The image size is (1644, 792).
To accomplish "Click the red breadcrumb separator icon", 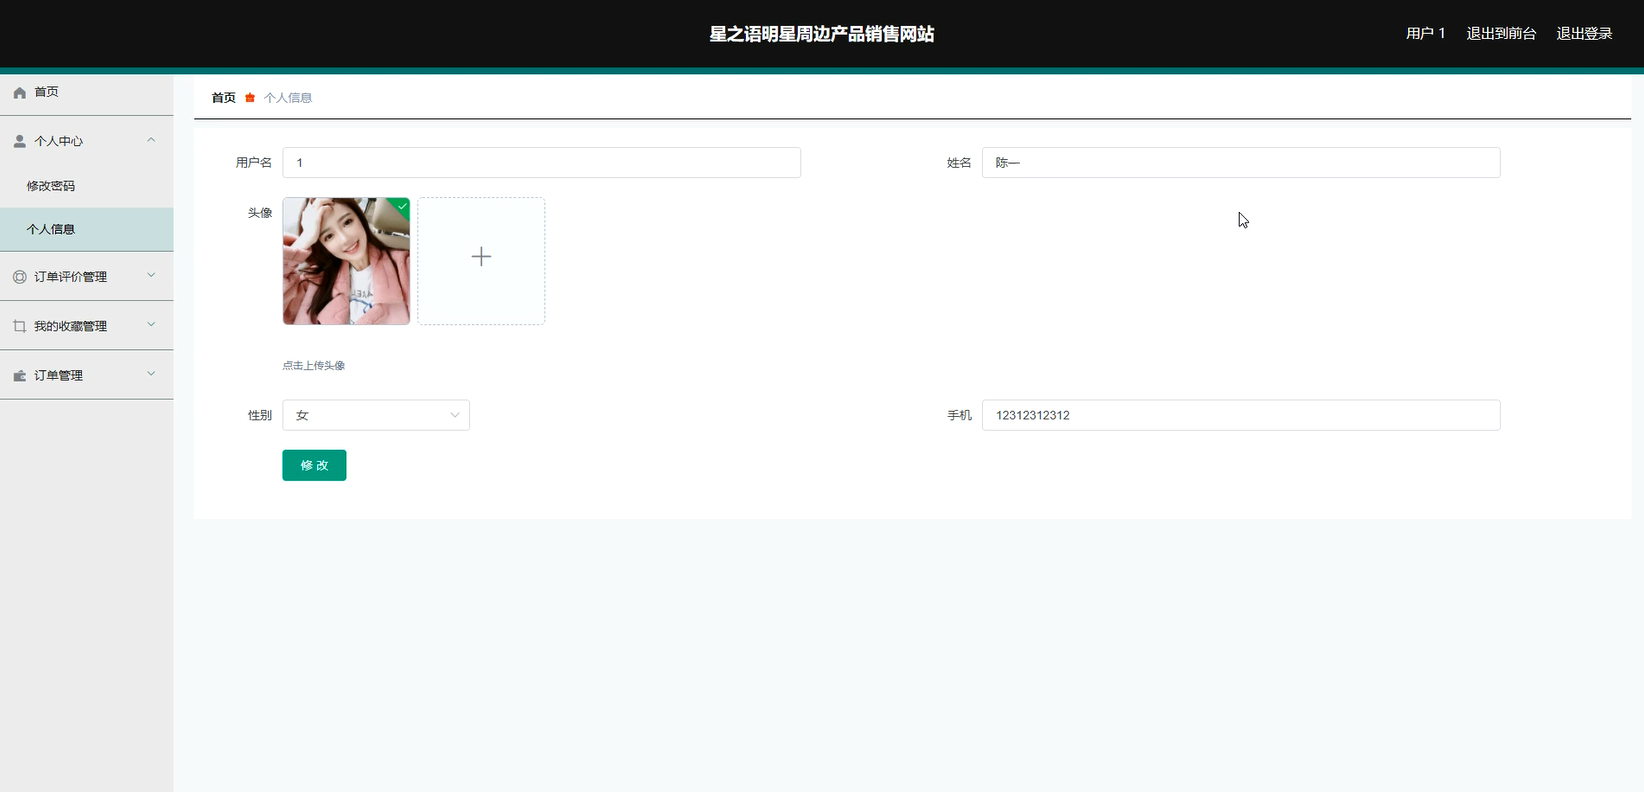I will tap(250, 98).
